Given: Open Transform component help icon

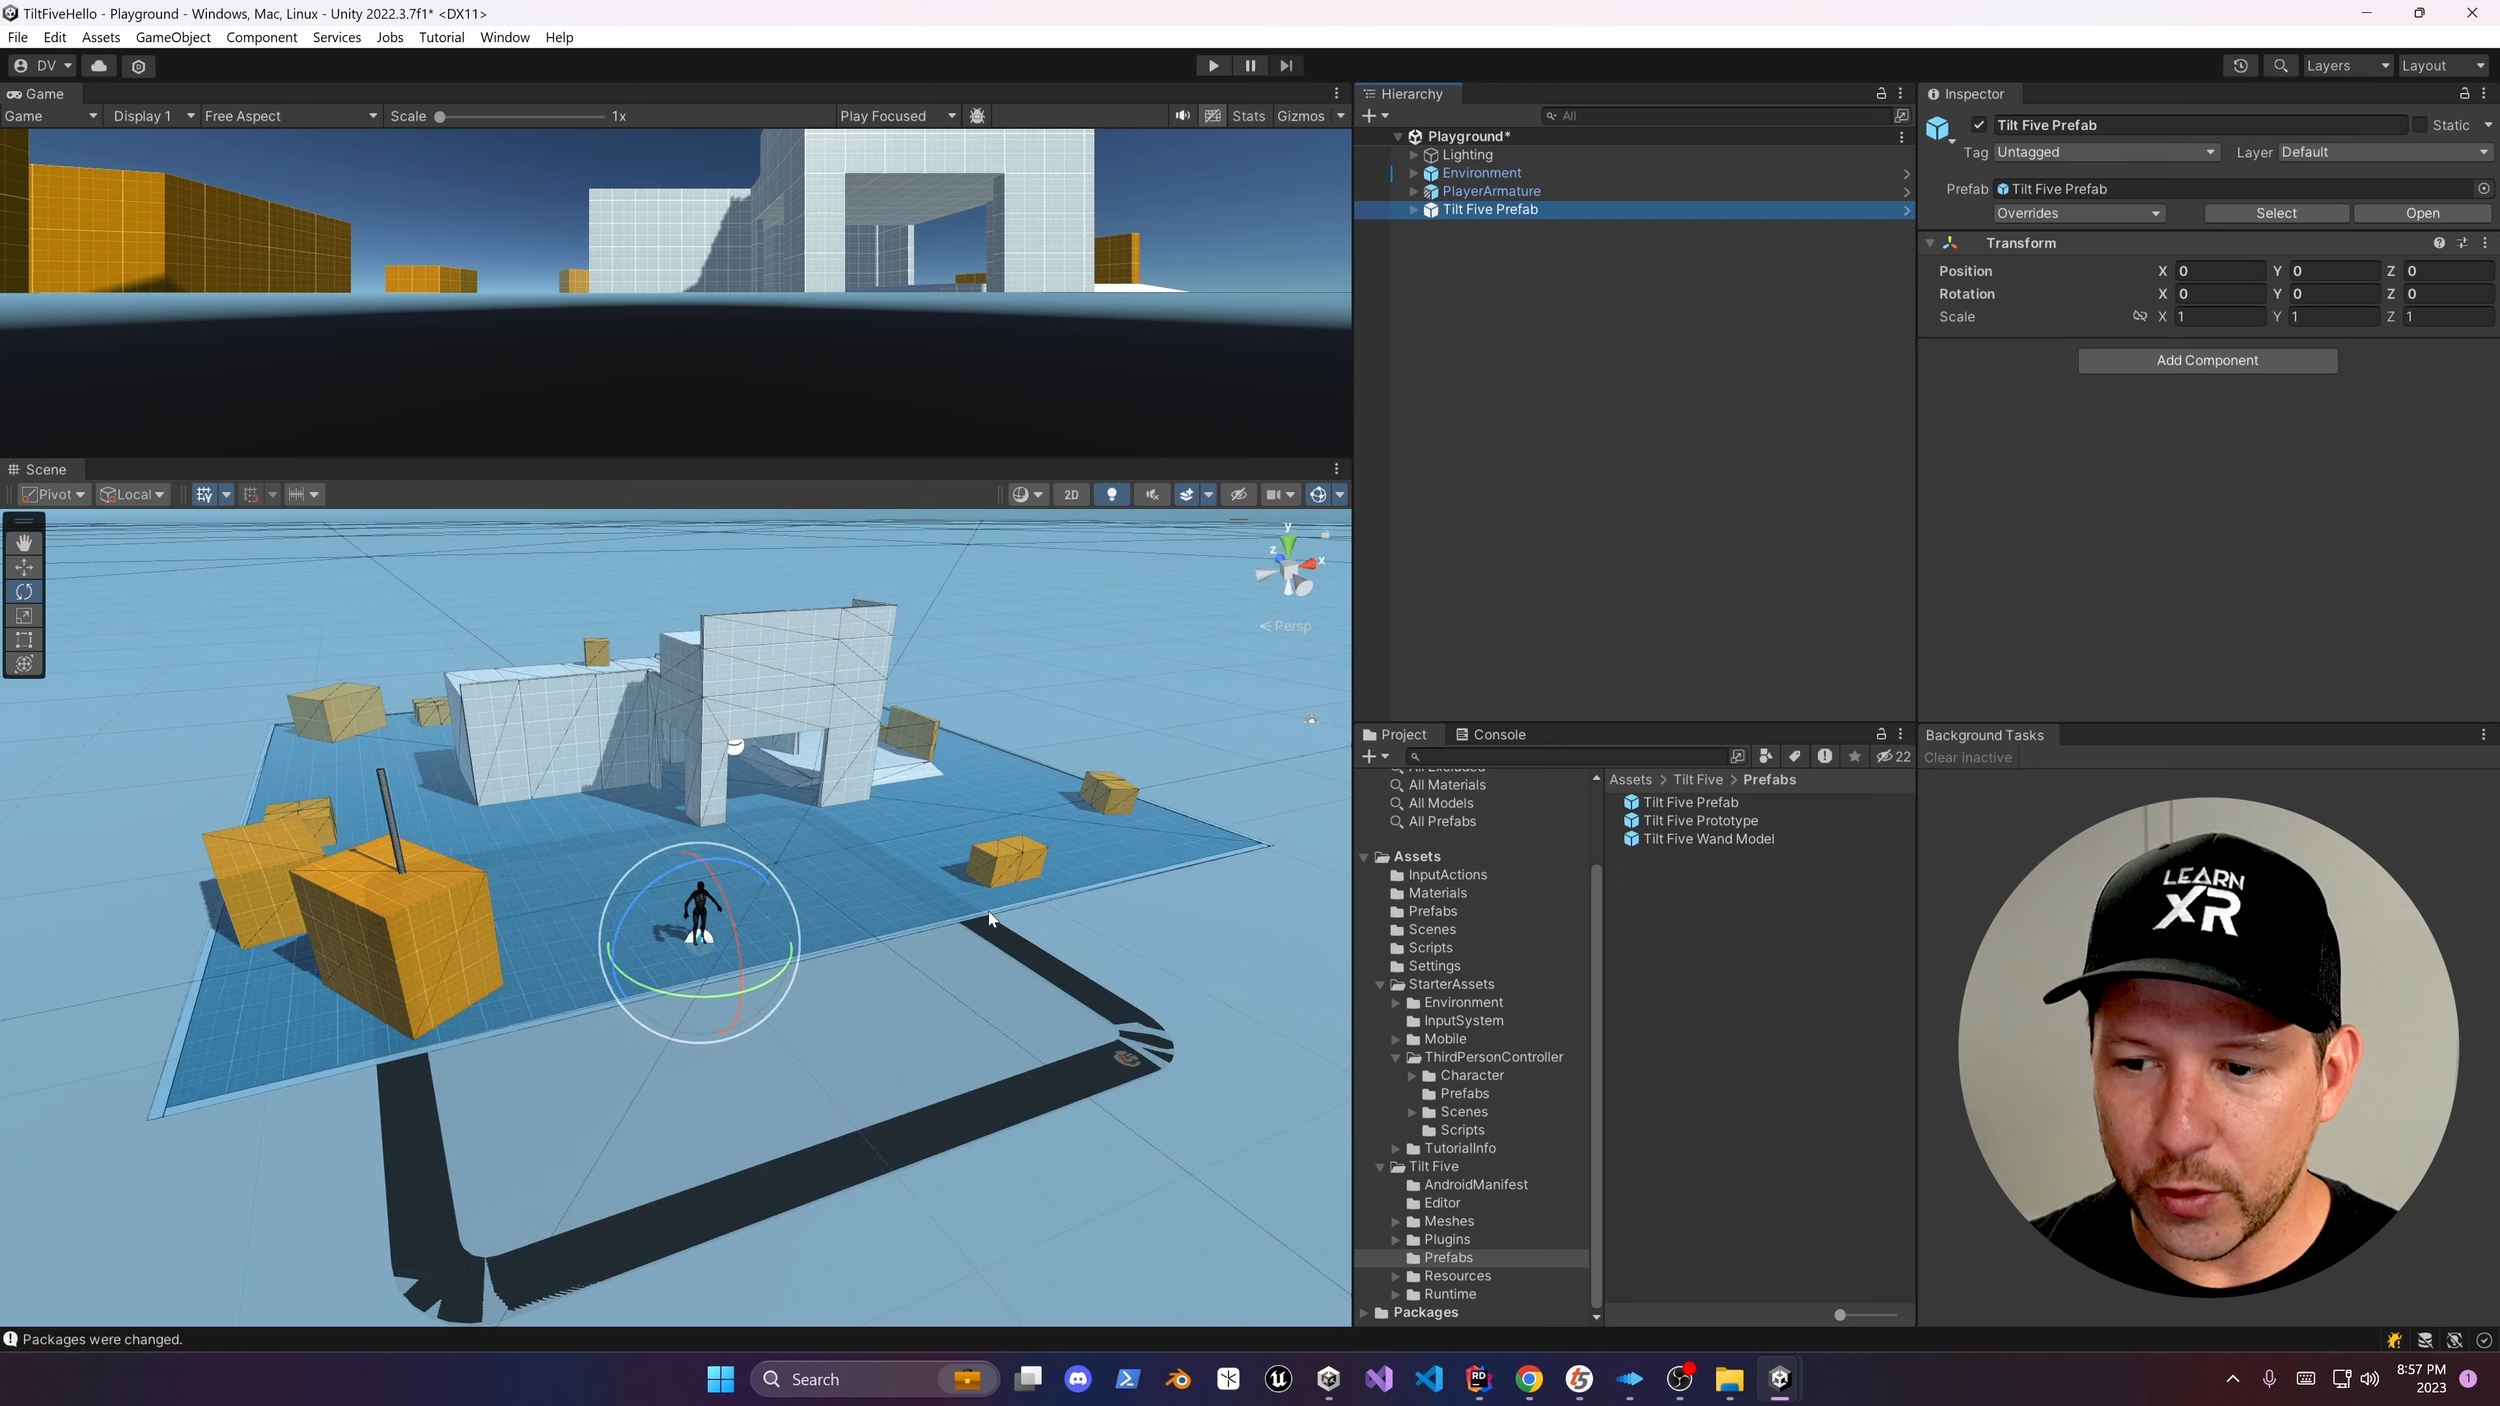Looking at the screenshot, I should click(2439, 243).
